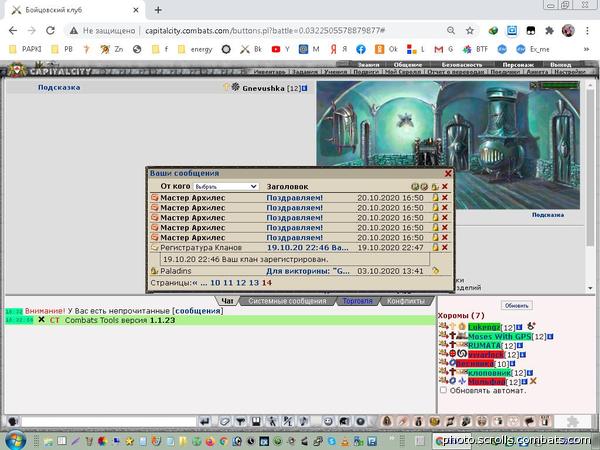This screenshot has height=450, width=600.
Task: Delete first Мастер Архилес message at 20.10.2020 16:50
Action: (445, 197)
